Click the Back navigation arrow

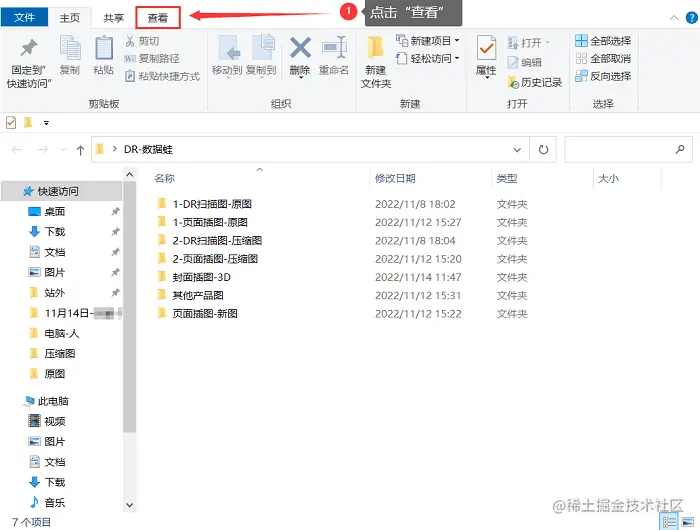(17, 150)
